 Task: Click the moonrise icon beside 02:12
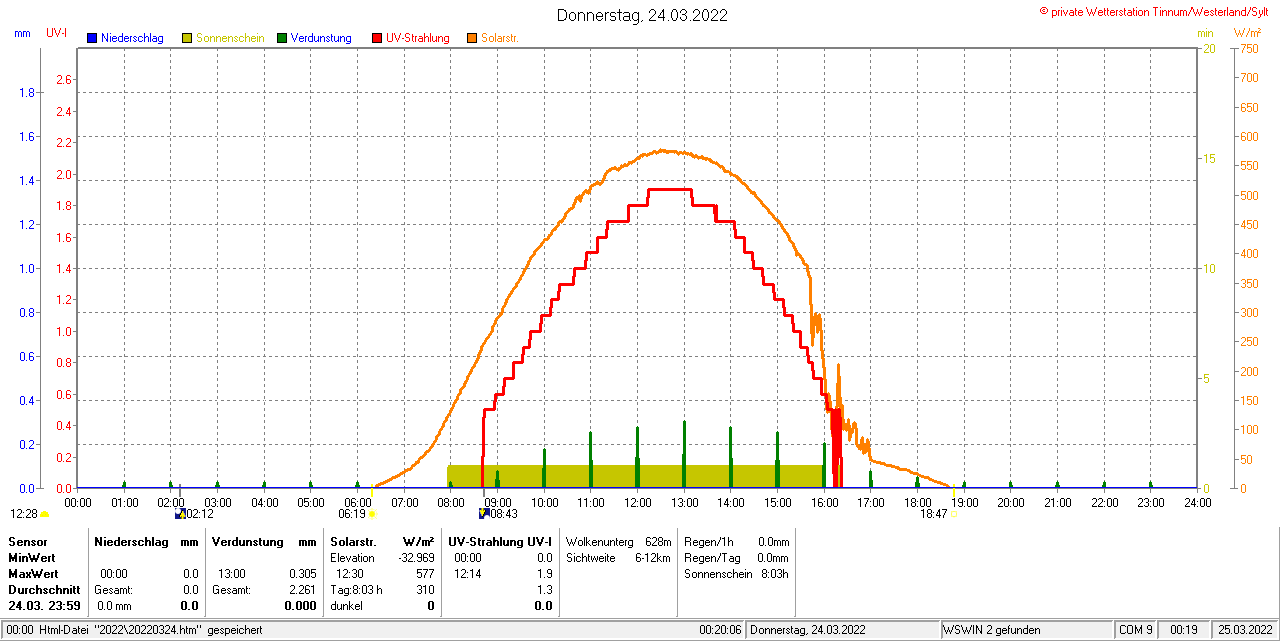180,514
